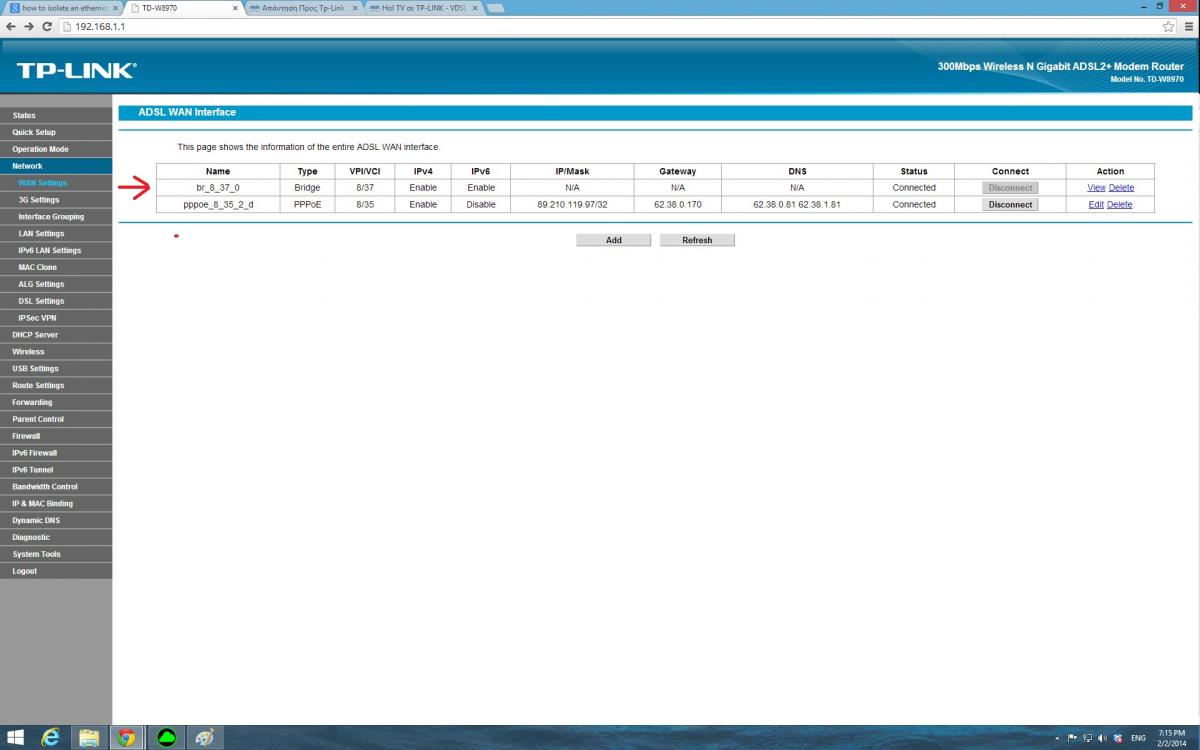Open the Parent Control menu
The width and height of the screenshot is (1200, 750).
56,419
